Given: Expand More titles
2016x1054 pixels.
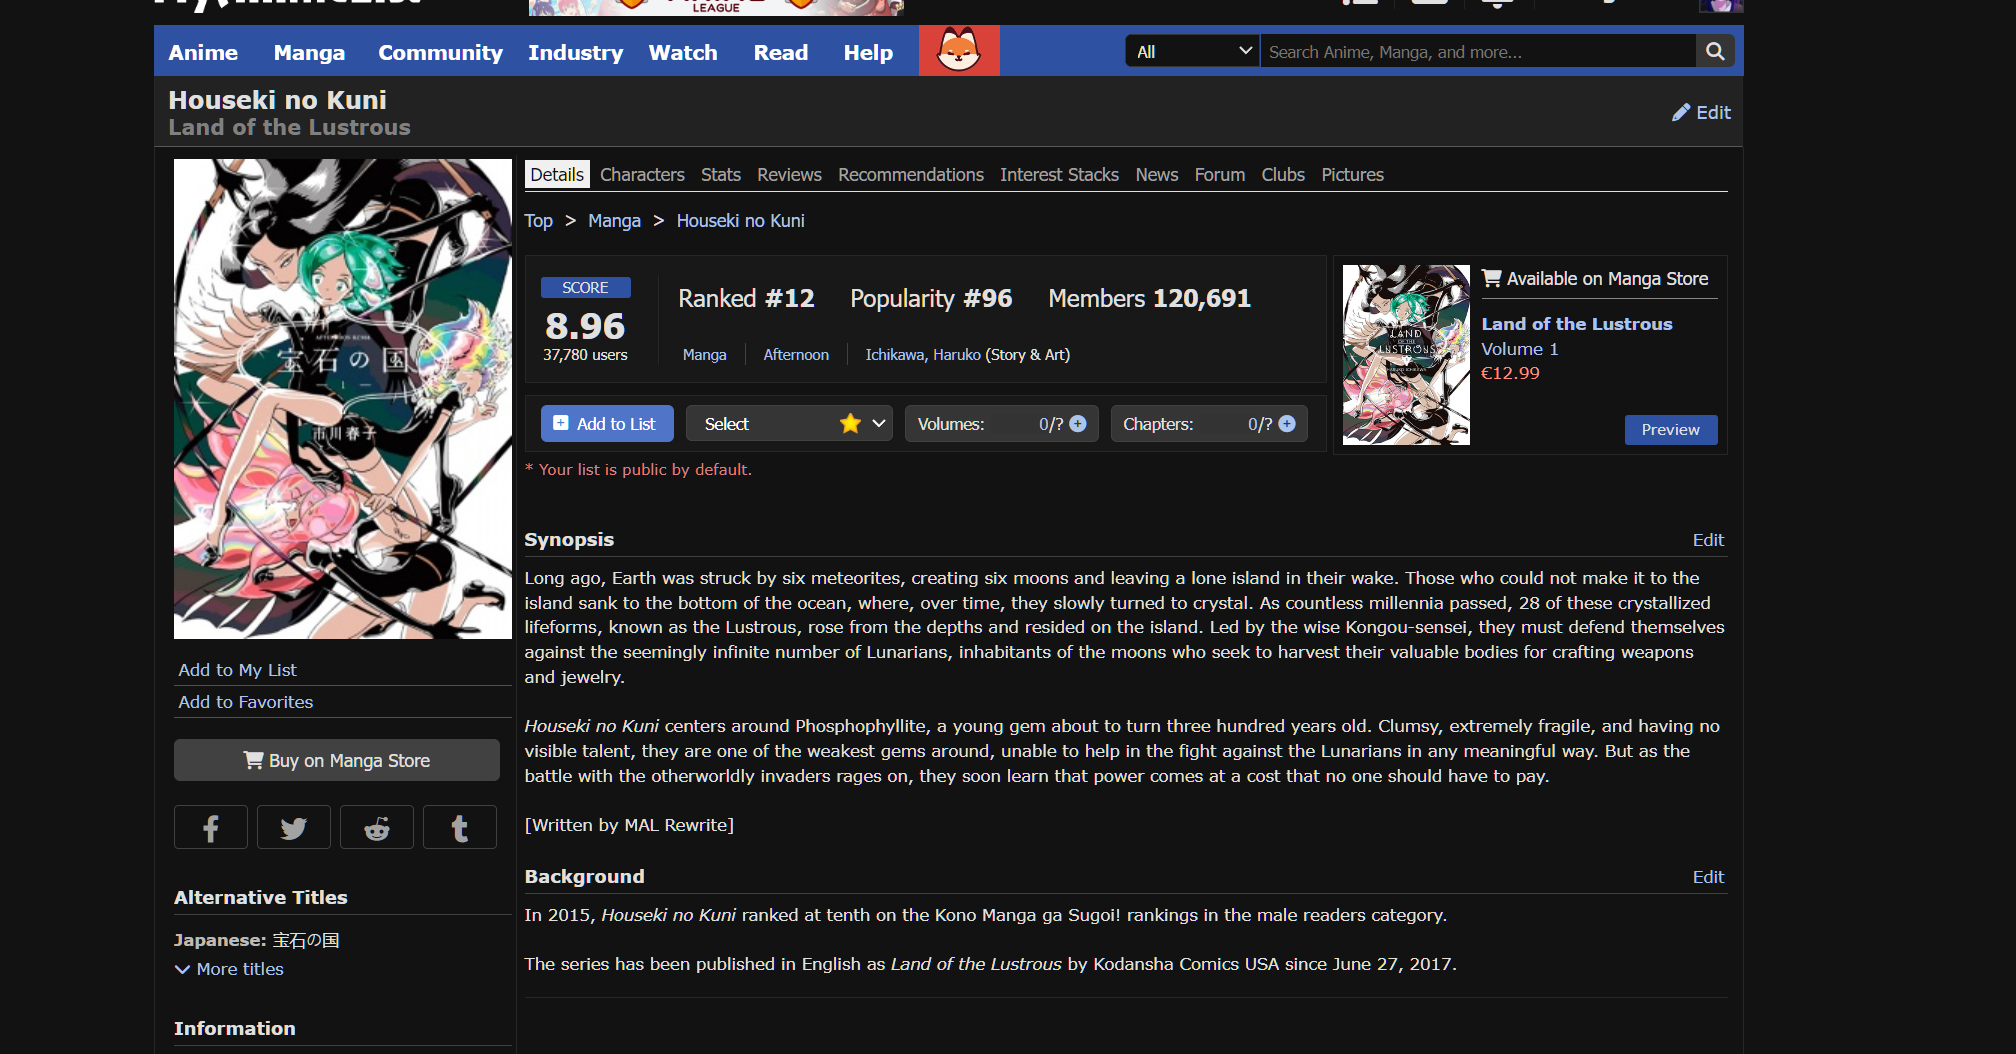Looking at the screenshot, I should coord(229,969).
